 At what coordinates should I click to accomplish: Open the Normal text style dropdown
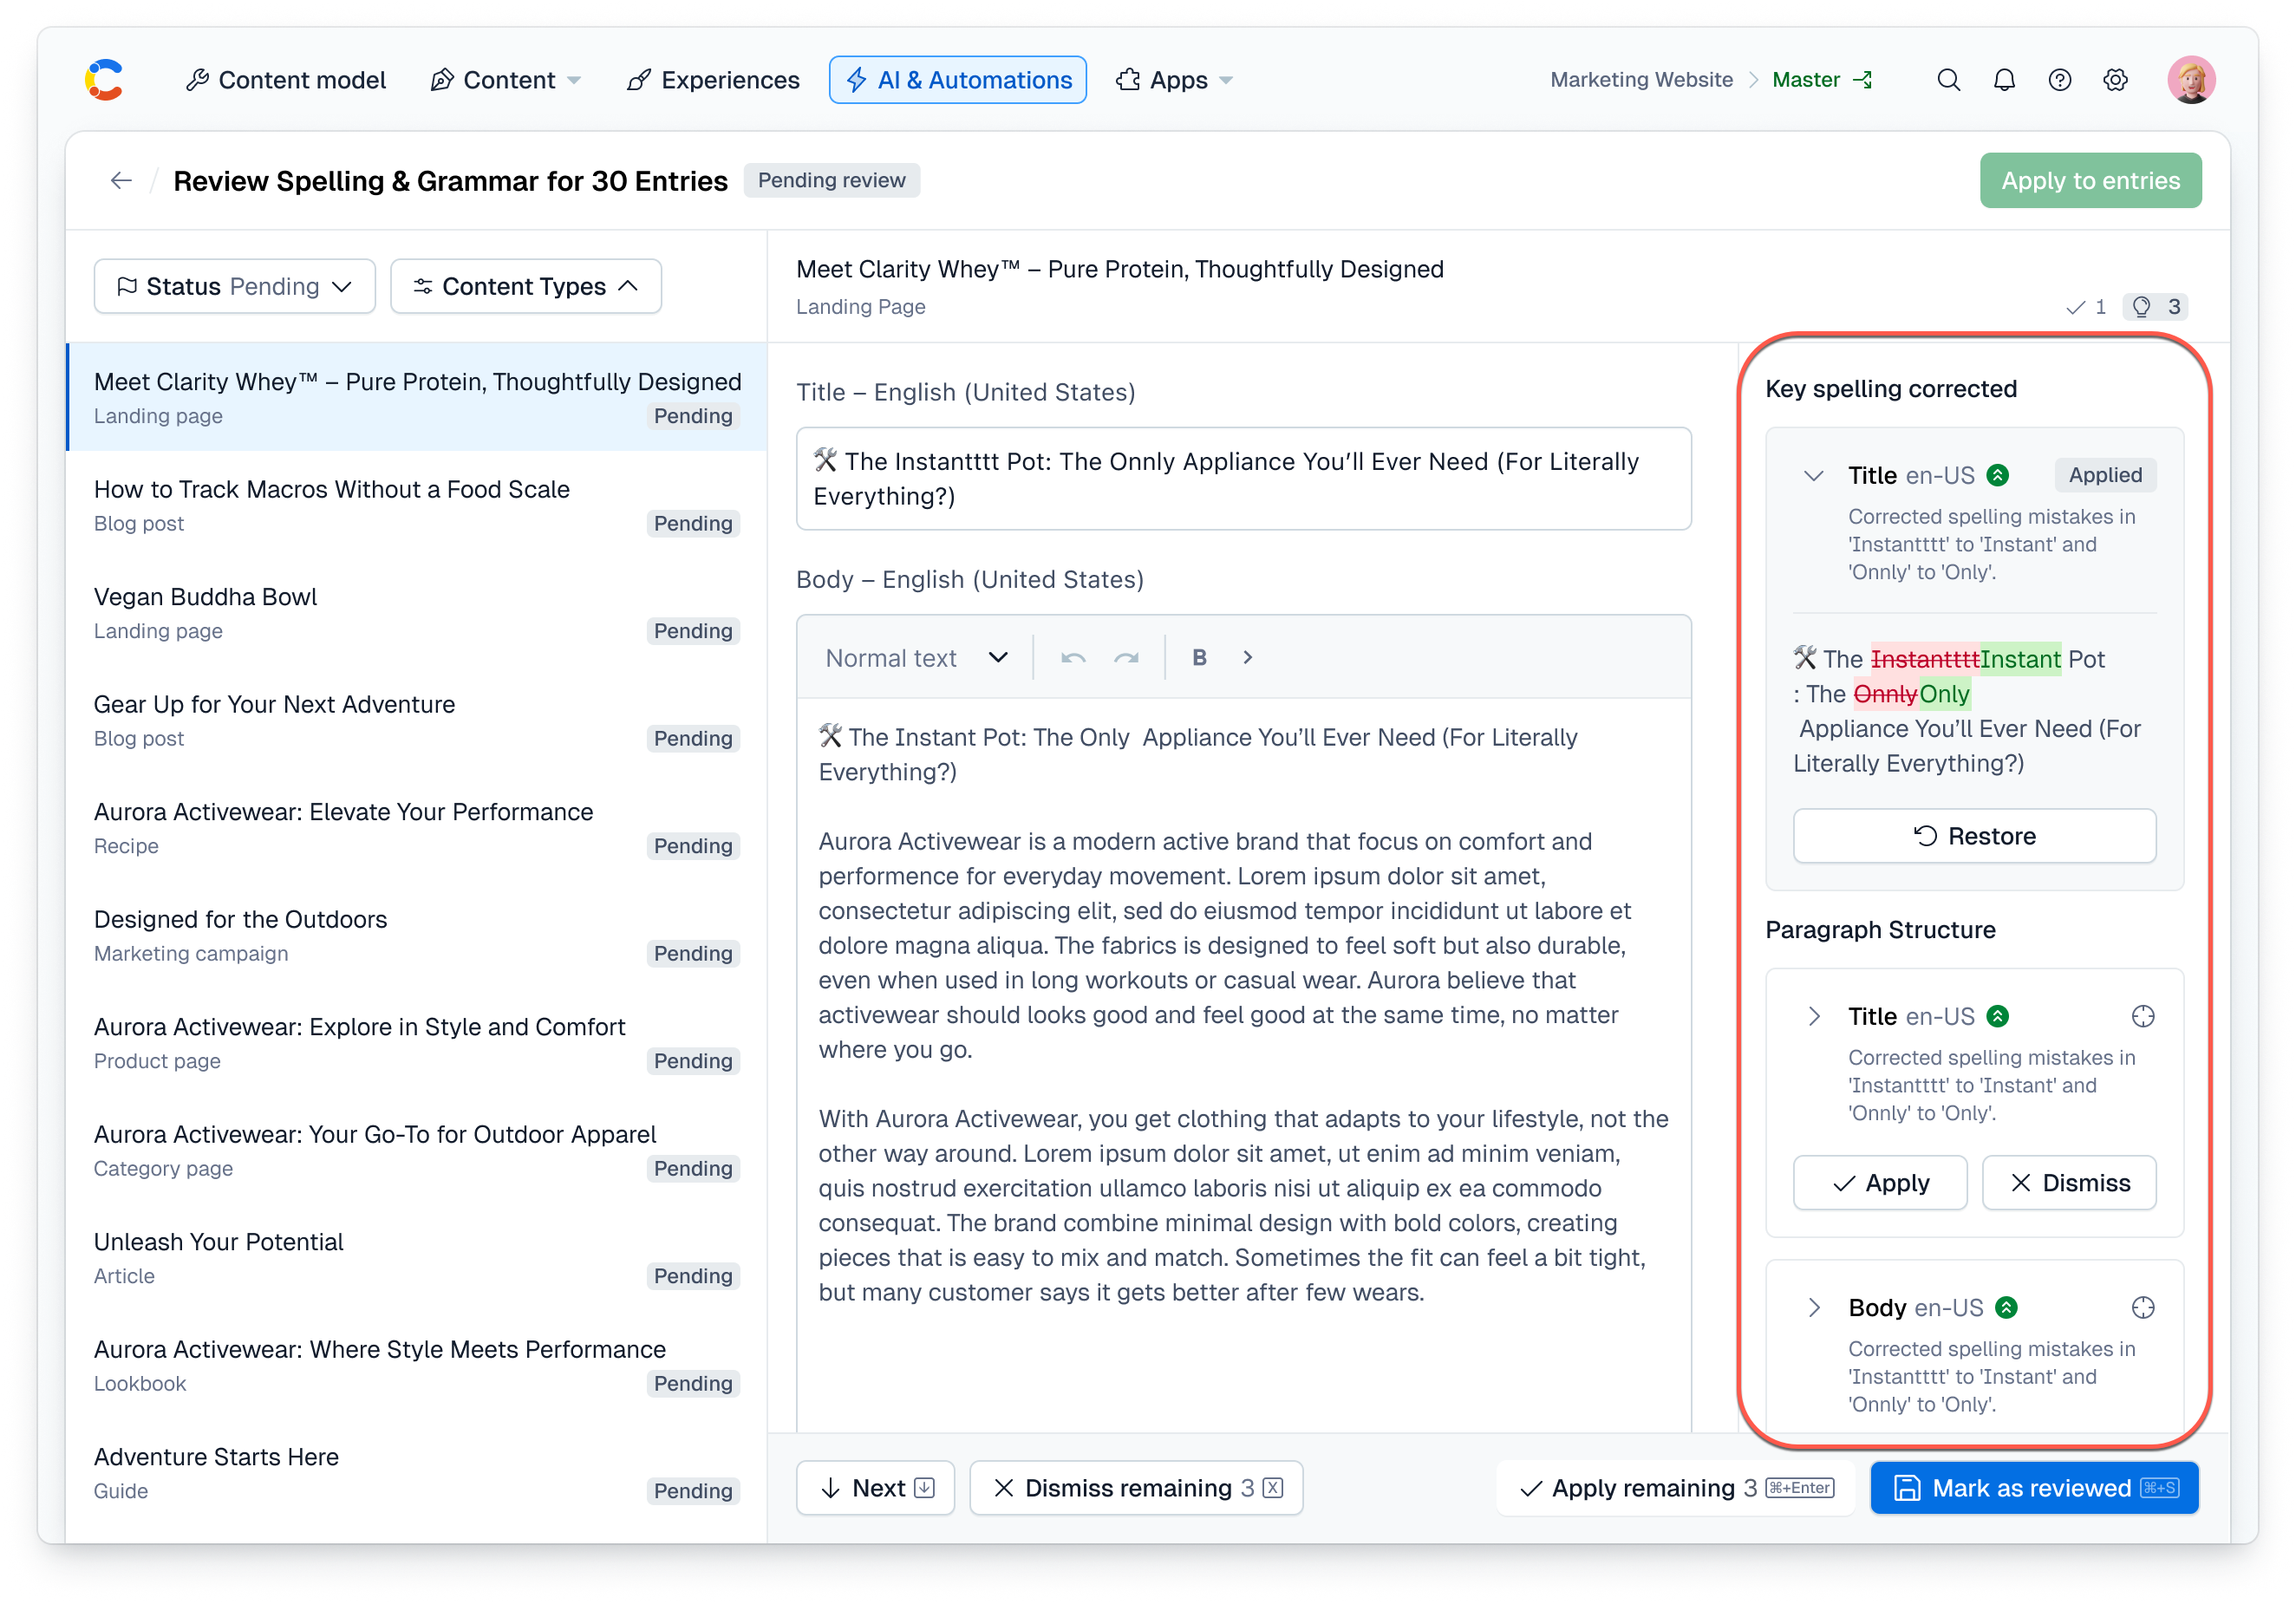(x=915, y=658)
